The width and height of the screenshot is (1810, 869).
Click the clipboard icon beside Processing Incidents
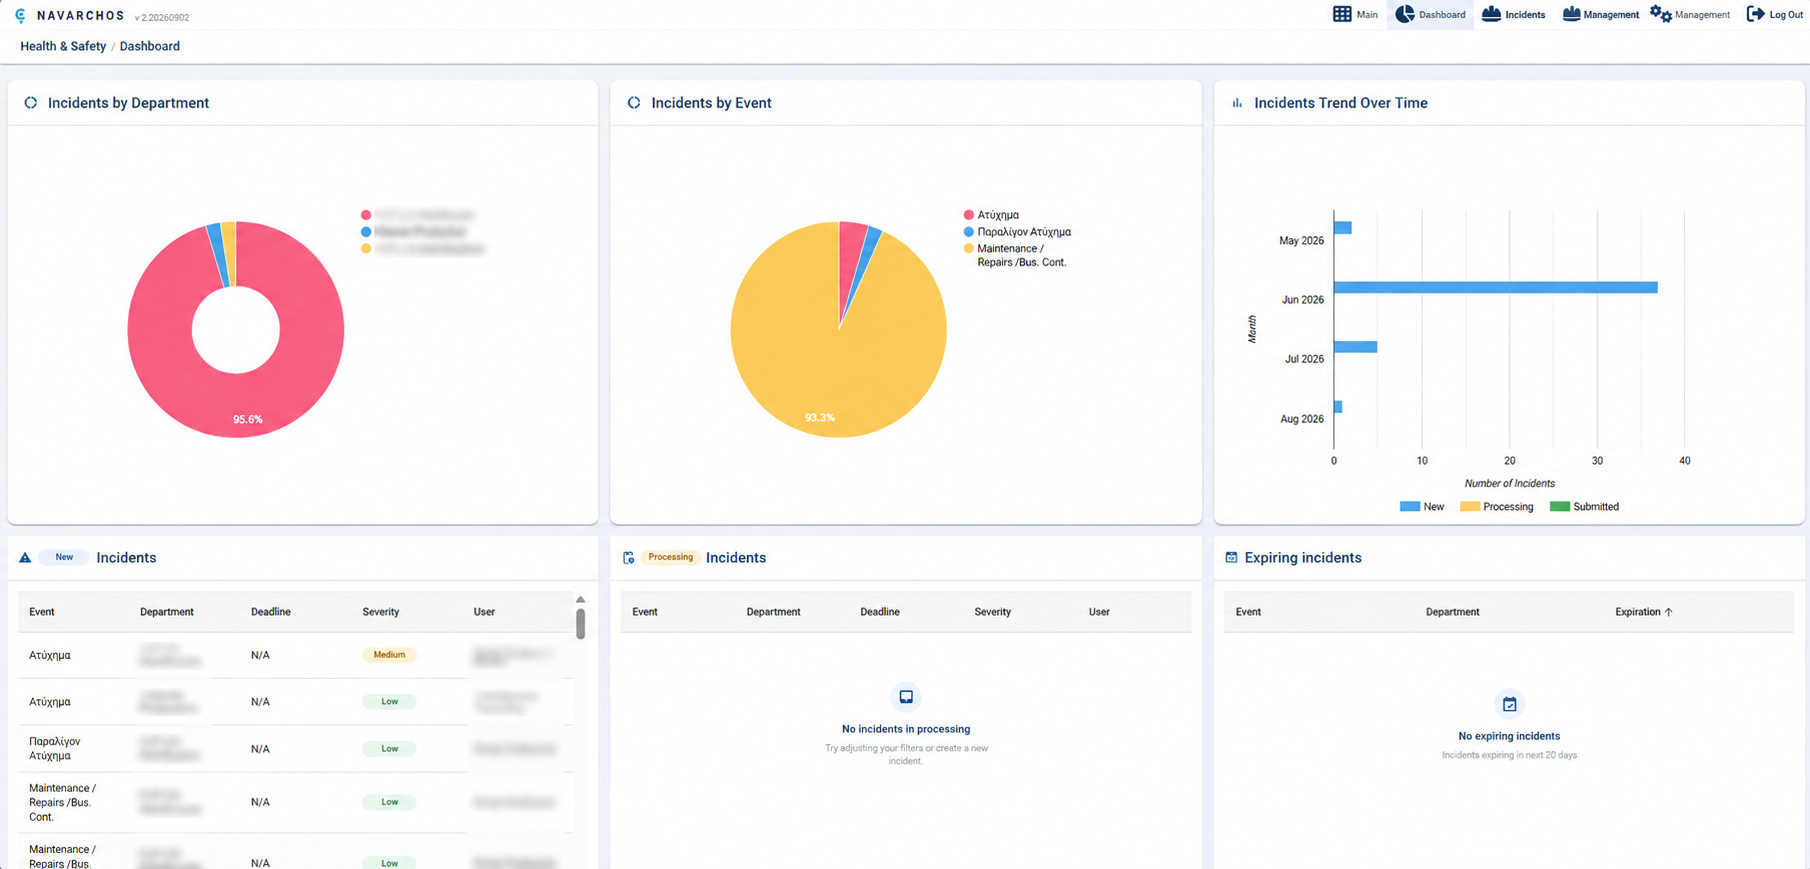(629, 558)
